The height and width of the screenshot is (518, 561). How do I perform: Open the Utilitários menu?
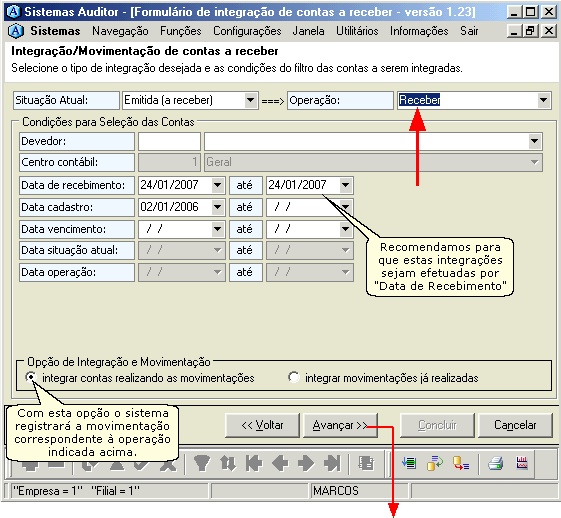pos(357,31)
